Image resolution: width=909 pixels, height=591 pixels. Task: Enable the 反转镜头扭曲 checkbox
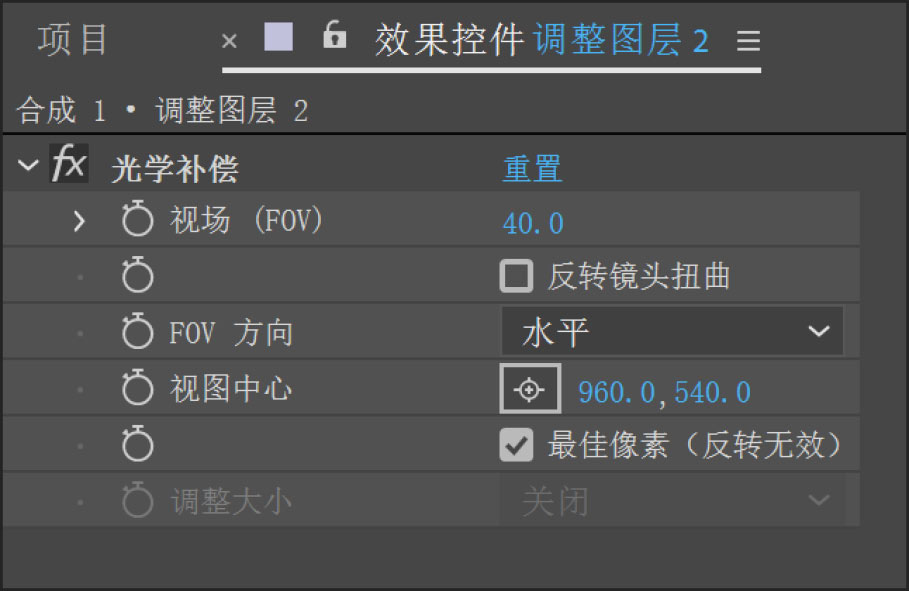pos(516,276)
